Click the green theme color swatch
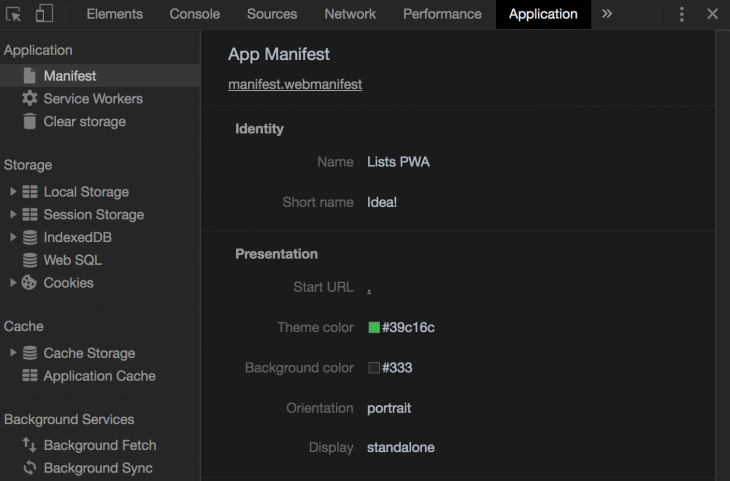 [x=374, y=328]
